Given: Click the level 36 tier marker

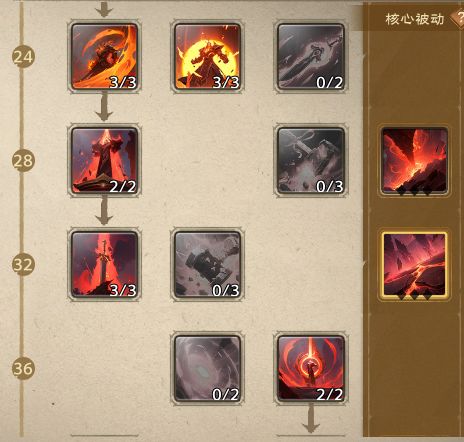Looking at the screenshot, I should pos(23,369).
